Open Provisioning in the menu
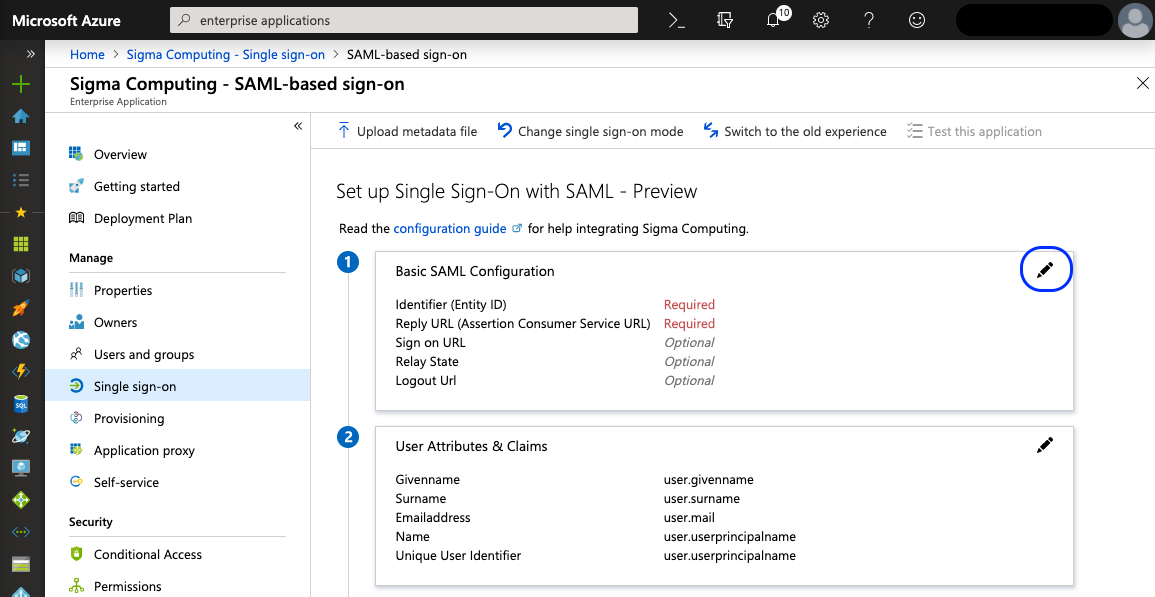This screenshot has width=1155, height=597. [x=178, y=419]
